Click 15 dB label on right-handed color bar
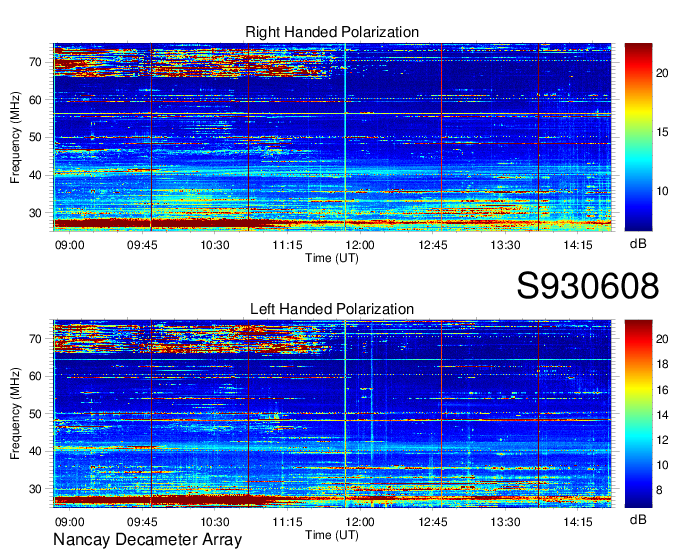Viewport: 680px width, 552px height. coord(662,132)
